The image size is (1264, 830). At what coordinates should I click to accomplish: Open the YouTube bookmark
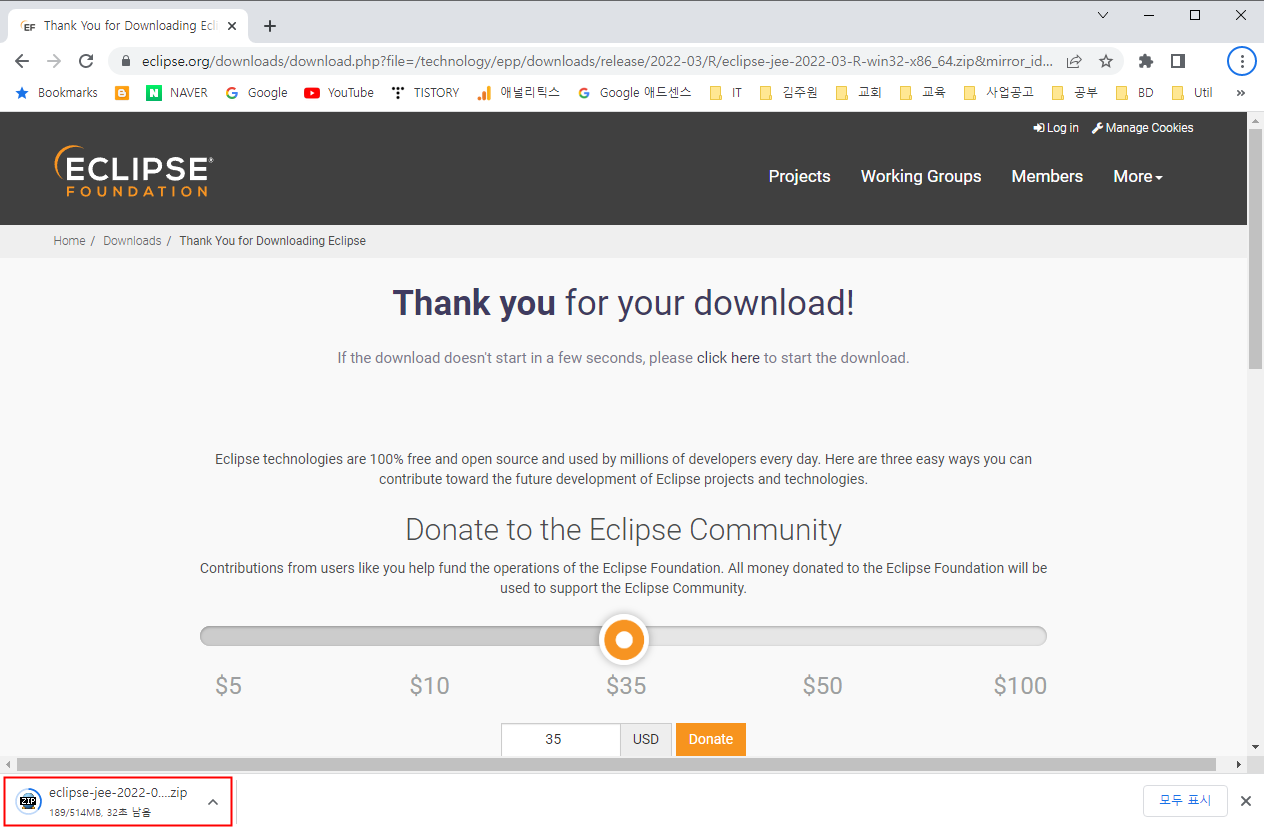(x=339, y=92)
